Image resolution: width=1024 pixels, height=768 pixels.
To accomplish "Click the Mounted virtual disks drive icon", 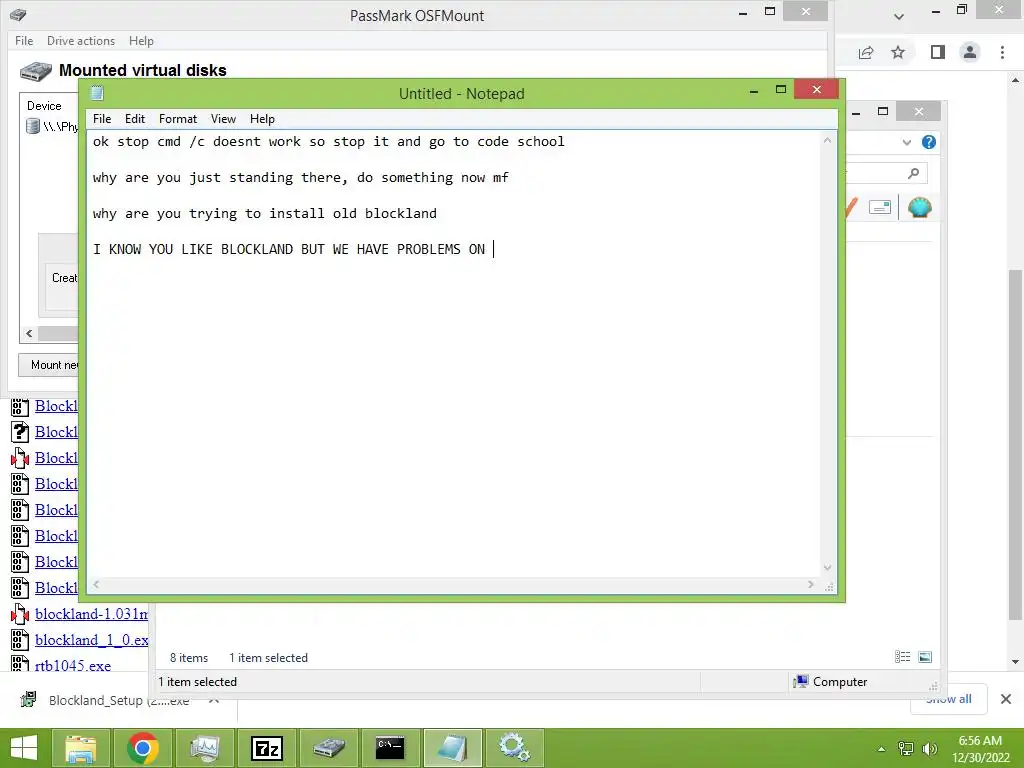I will (35, 71).
